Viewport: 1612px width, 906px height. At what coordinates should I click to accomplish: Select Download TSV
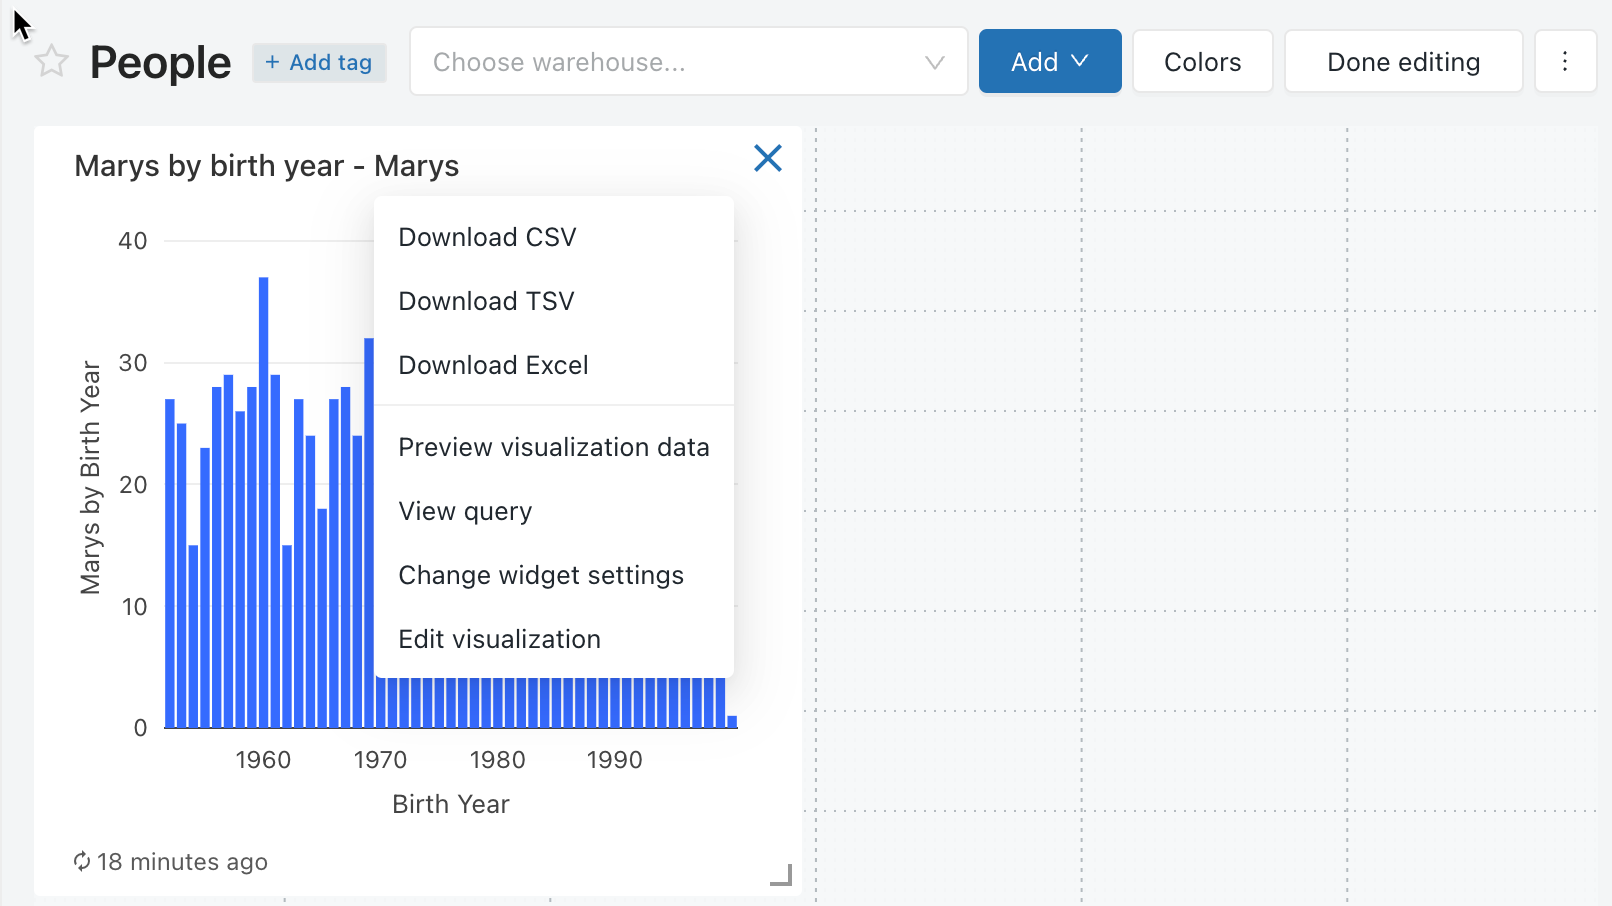click(x=486, y=301)
